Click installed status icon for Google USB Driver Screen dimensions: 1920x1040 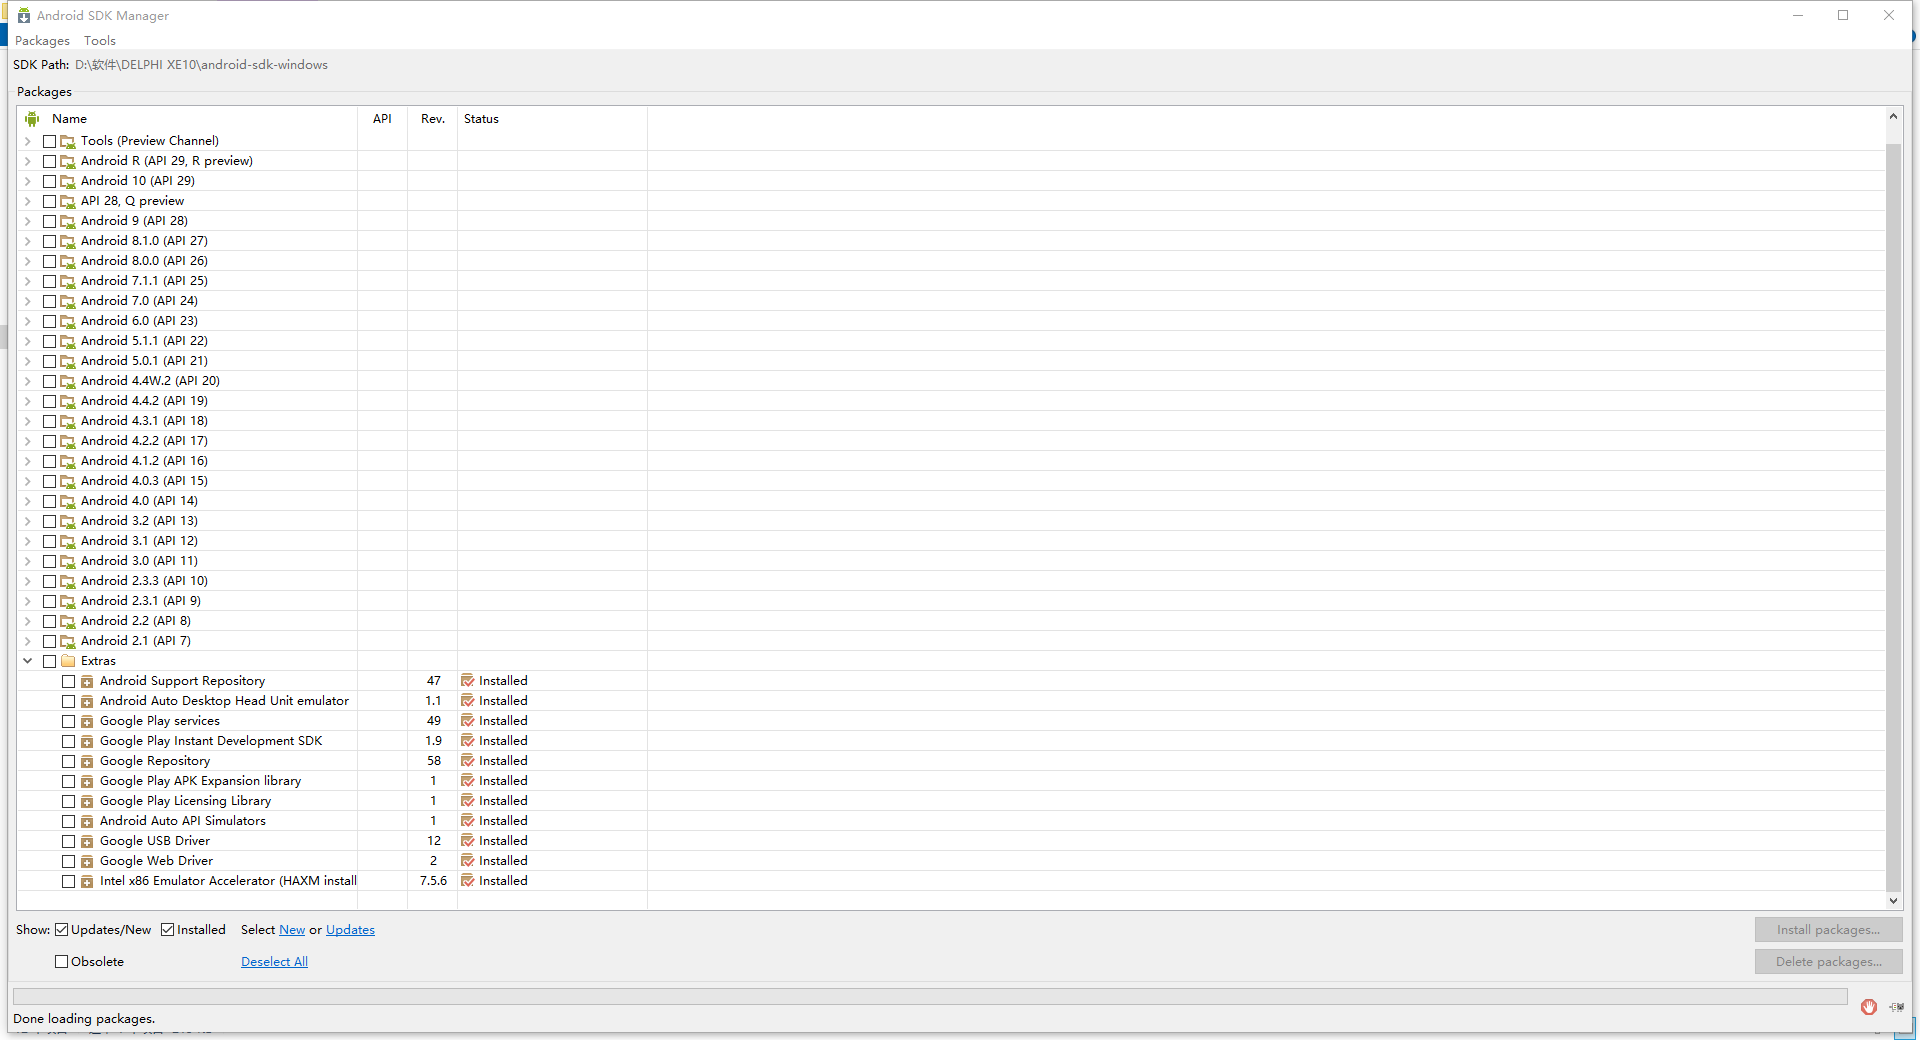point(467,841)
